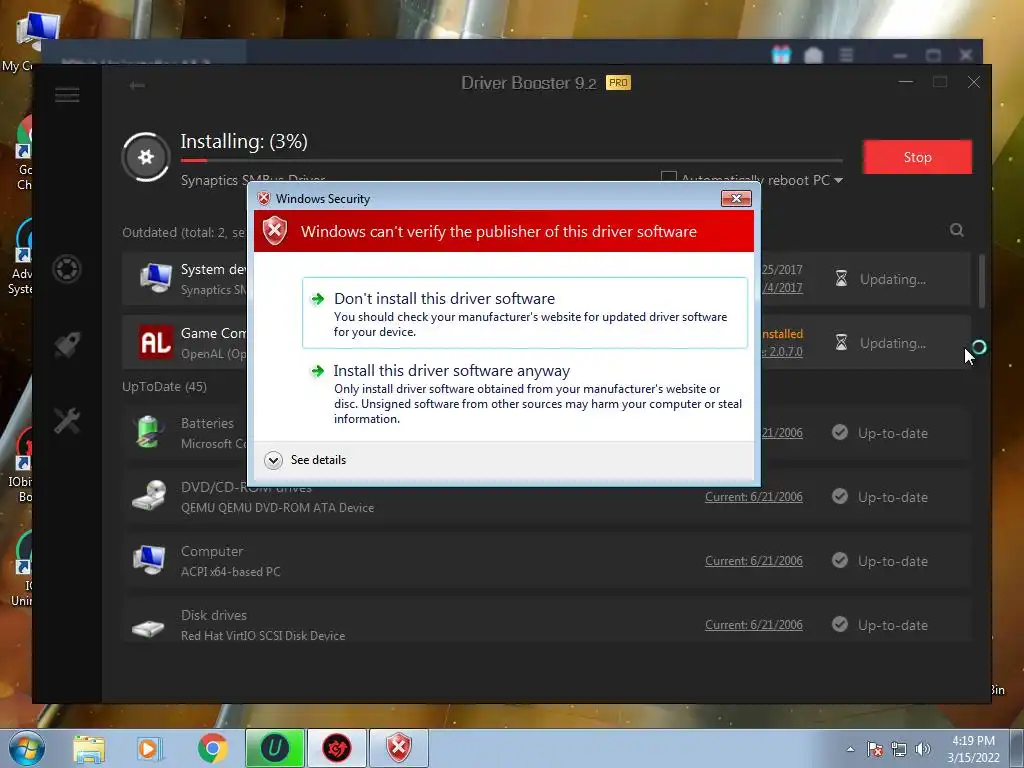The width and height of the screenshot is (1024, 768).
Task: Open the Scan section in the sidebar
Action: pos(67,269)
